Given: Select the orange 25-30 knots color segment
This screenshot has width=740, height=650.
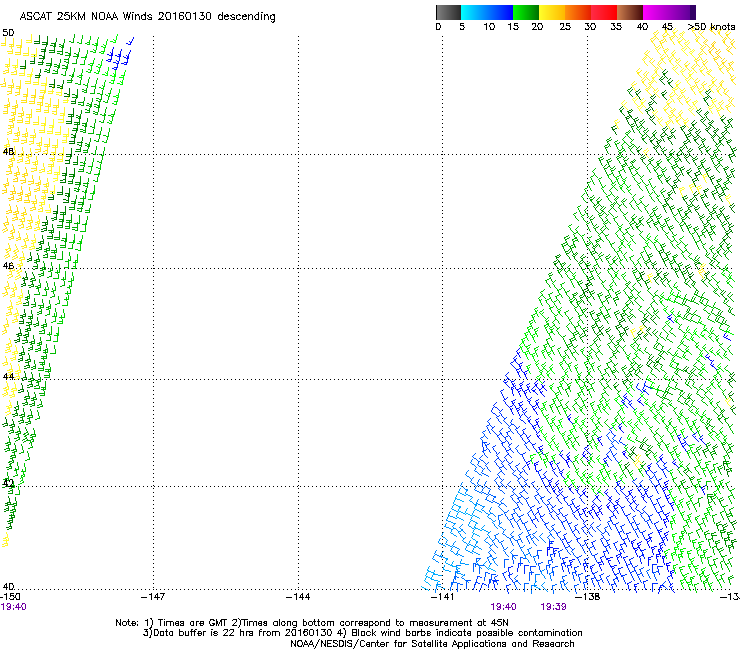Looking at the screenshot, I should [x=578, y=12].
